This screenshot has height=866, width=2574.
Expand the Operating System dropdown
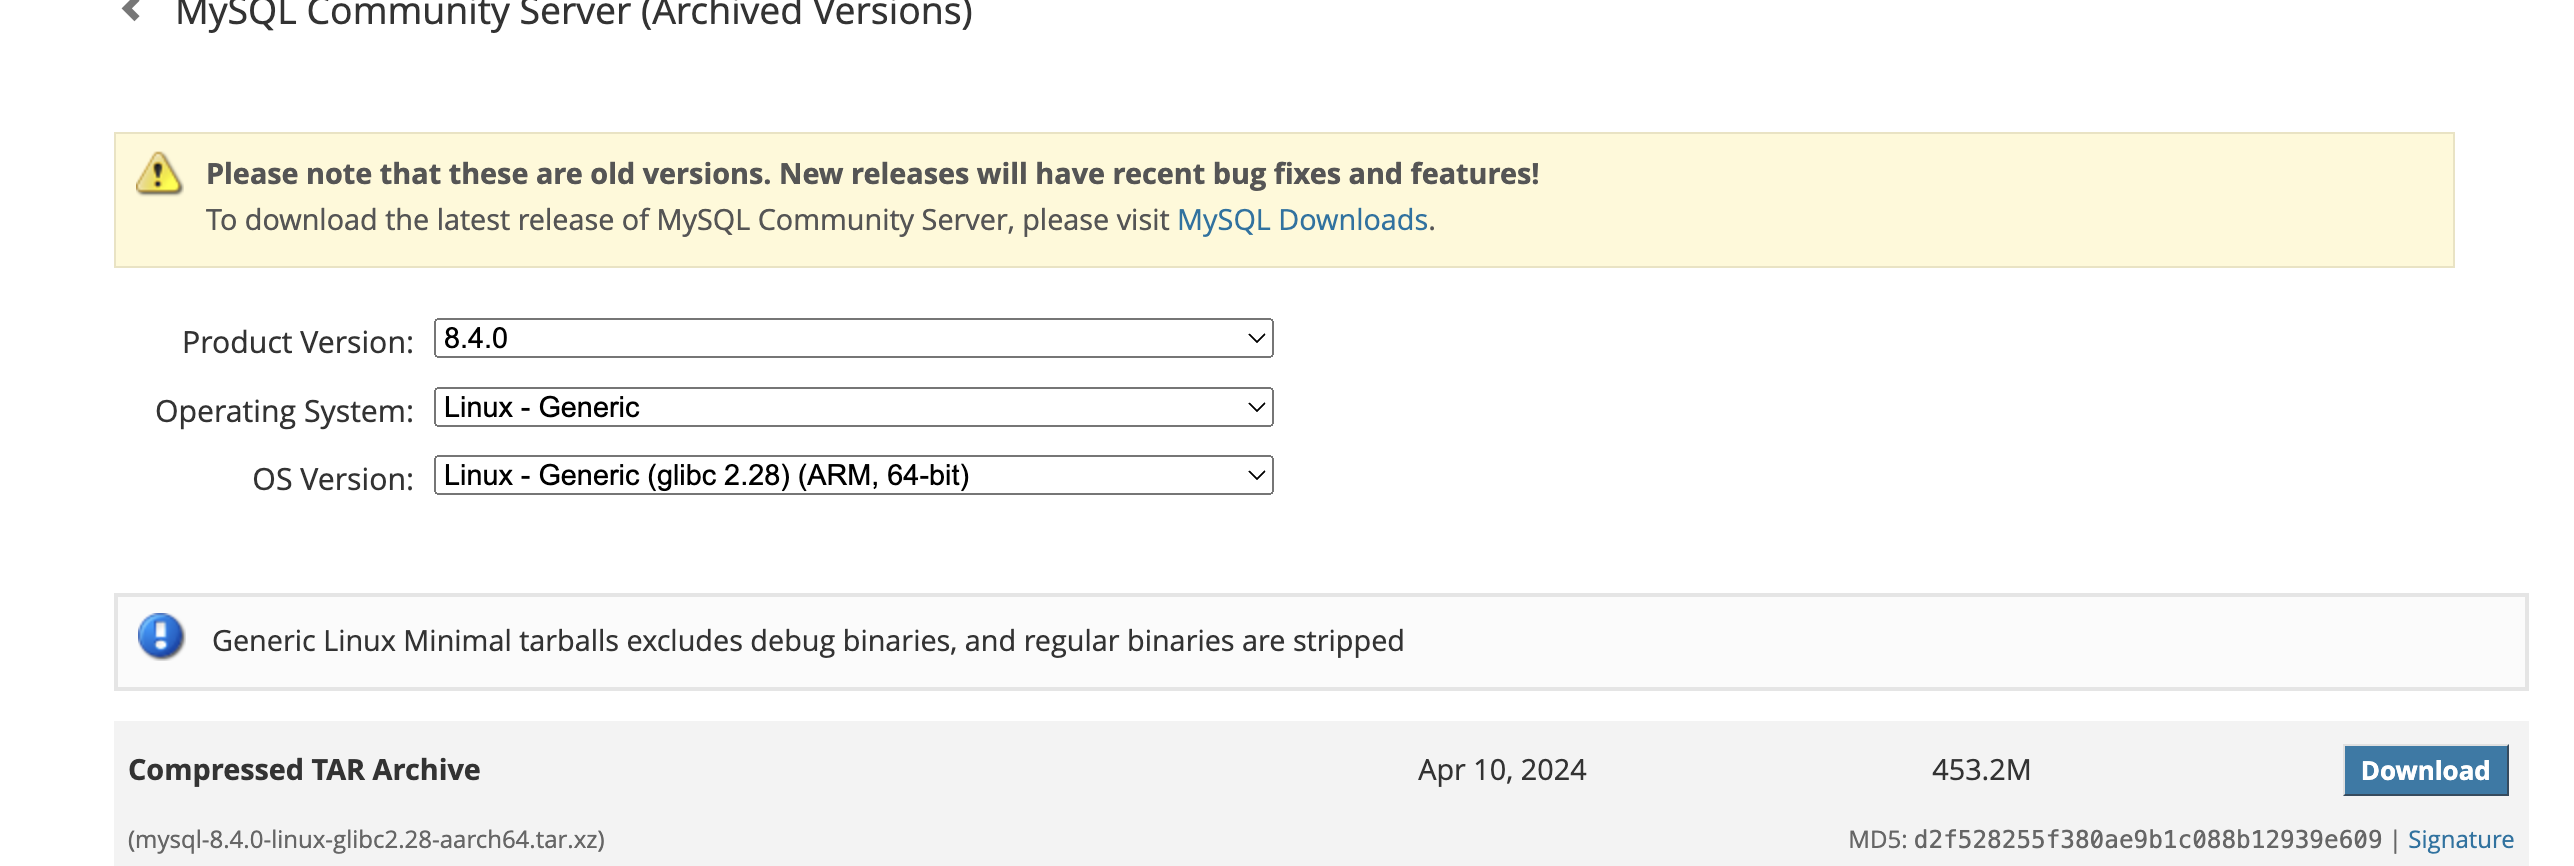click(853, 408)
